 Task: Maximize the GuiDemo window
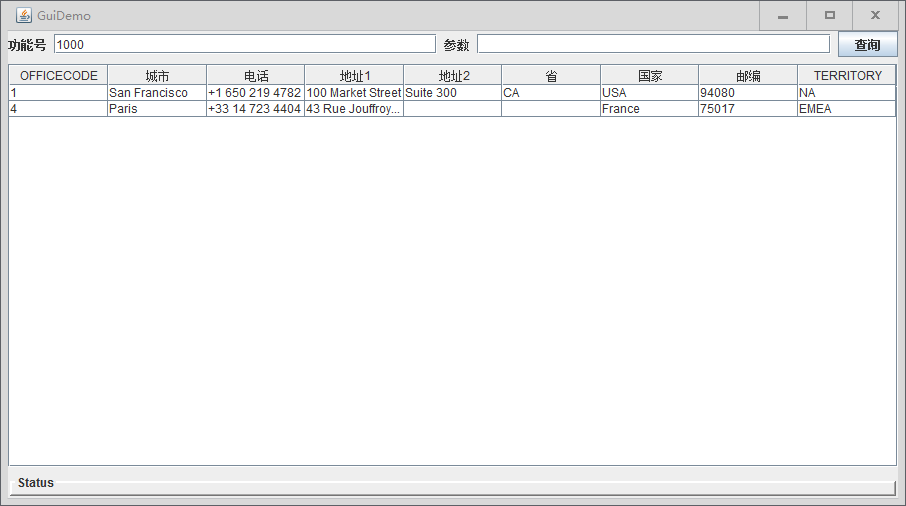(829, 16)
